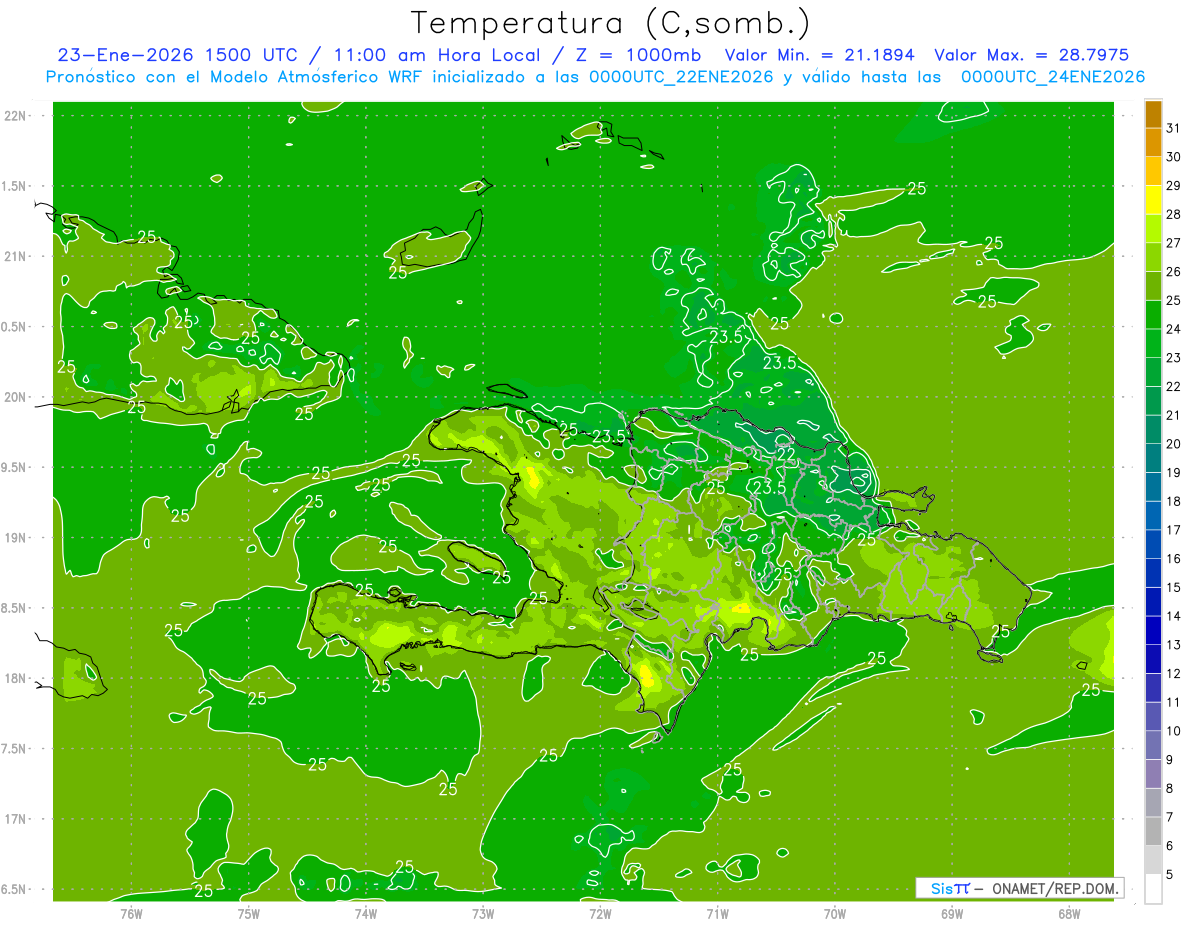
Task: Pick the orange swatch above 31 in legend
Action: point(1153,114)
